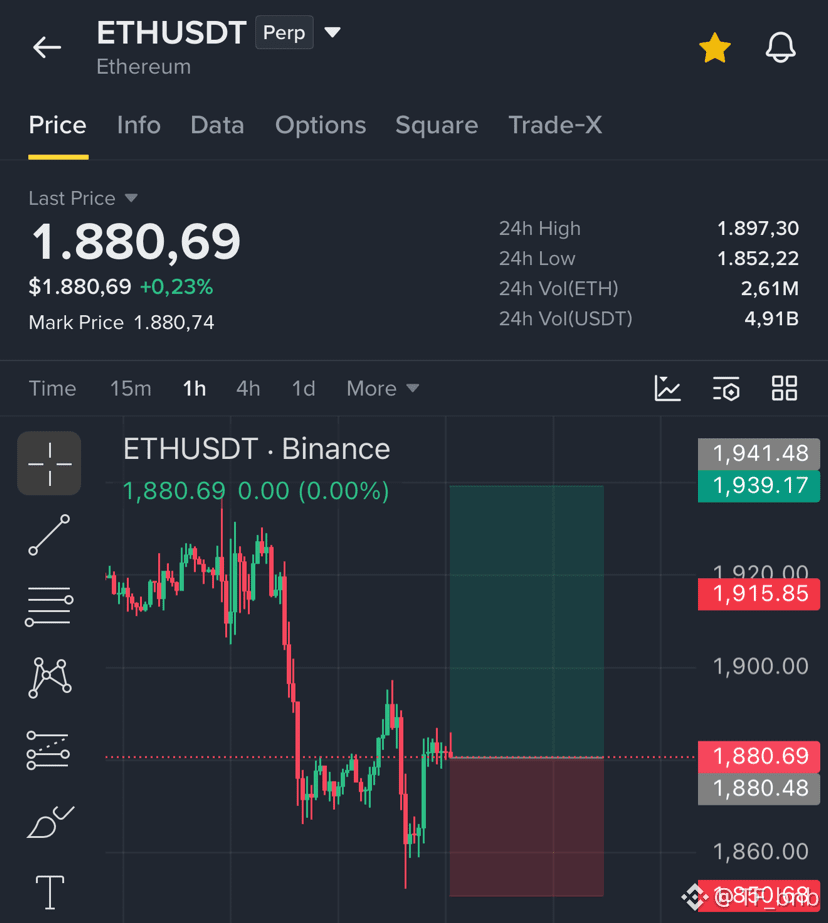This screenshot has height=923, width=828.
Task: Select the long/short position projection tool
Action: click(x=48, y=750)
